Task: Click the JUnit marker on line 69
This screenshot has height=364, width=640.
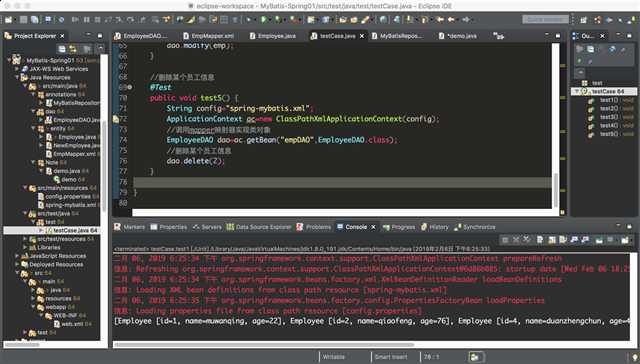Action: (130, 87)
